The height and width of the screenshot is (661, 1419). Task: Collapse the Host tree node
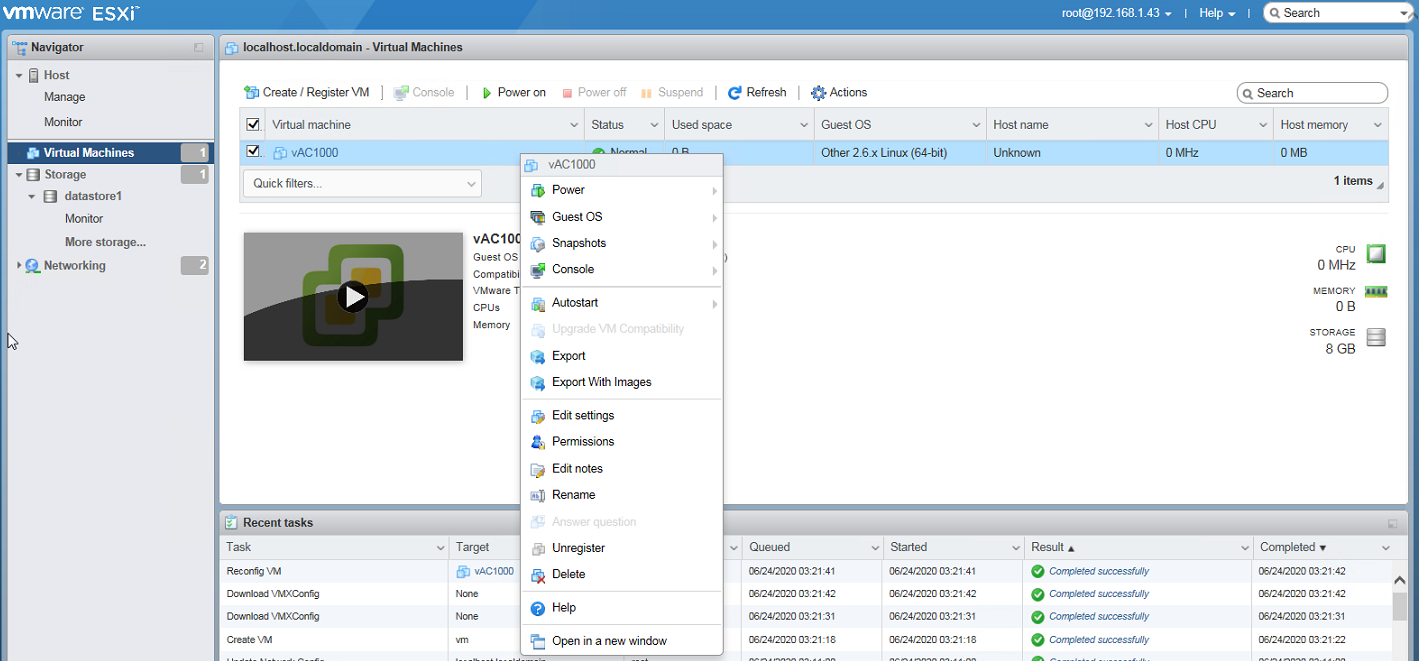coord(19,76)
